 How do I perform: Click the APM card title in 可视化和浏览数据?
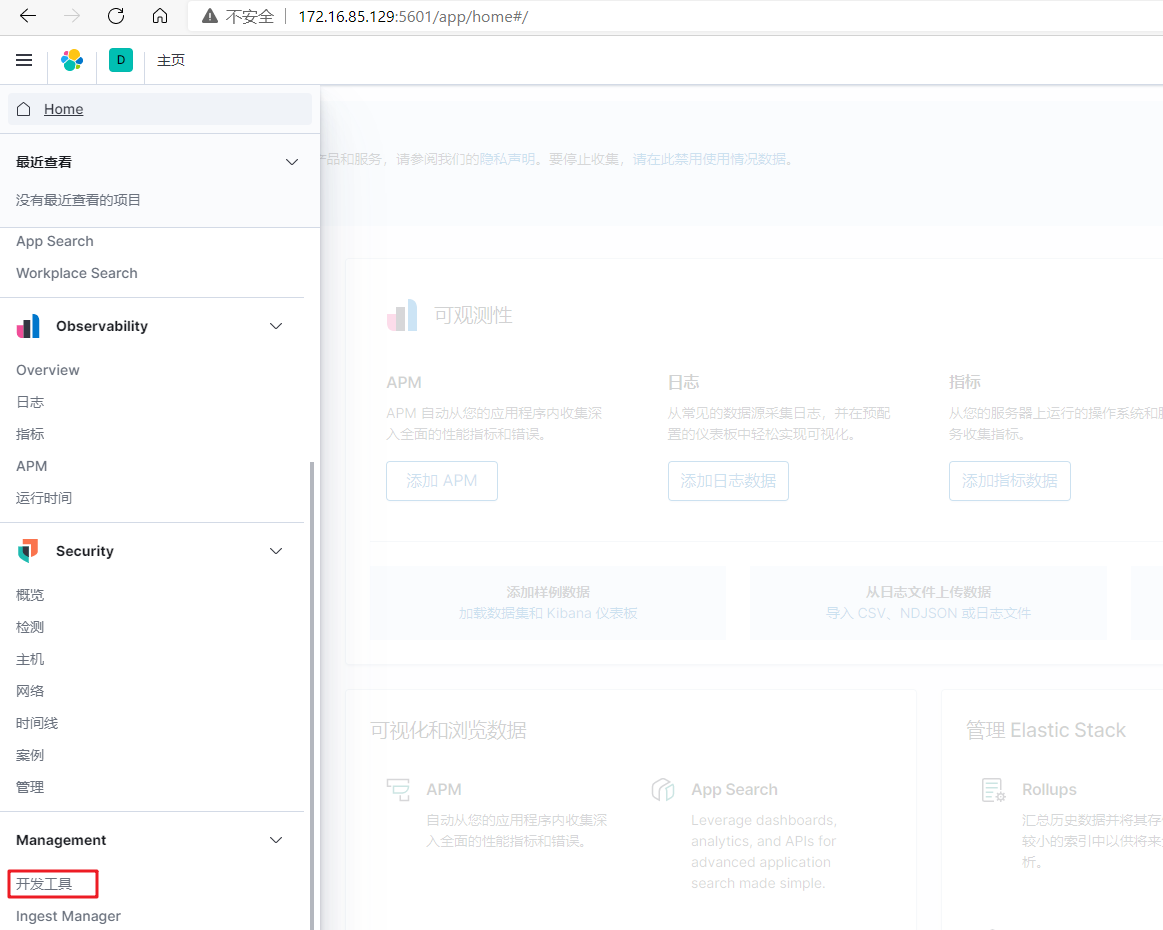(x=444, y=790)
